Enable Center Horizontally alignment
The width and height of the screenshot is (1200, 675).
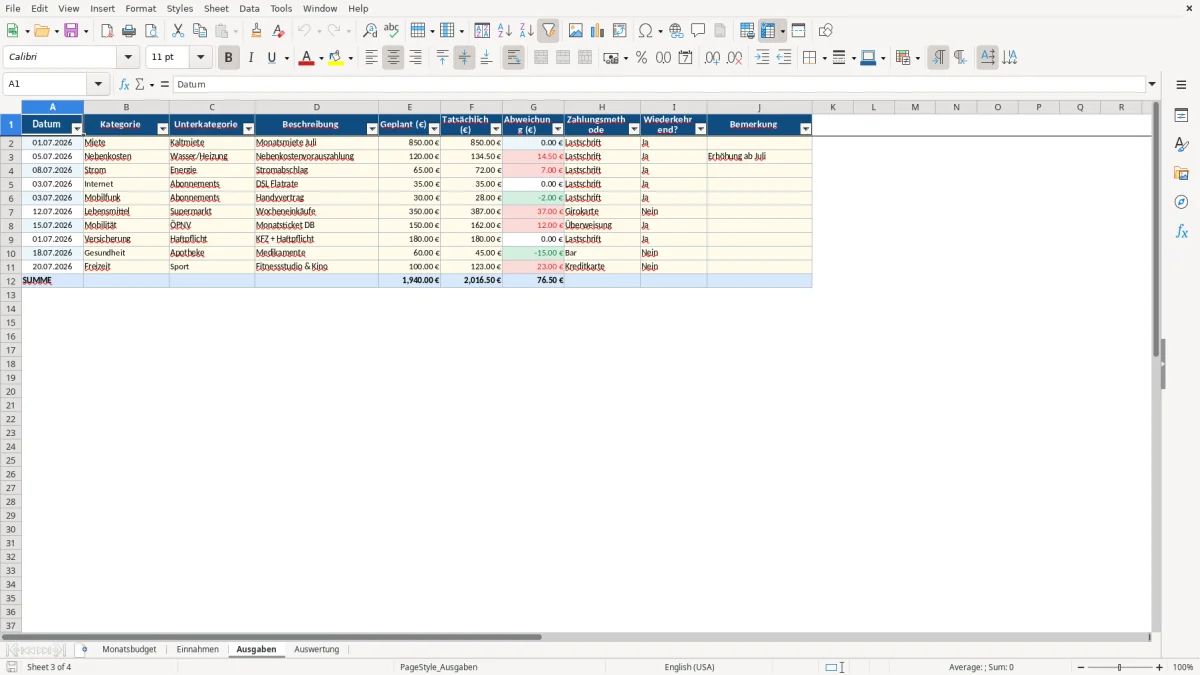click(393, 58)
